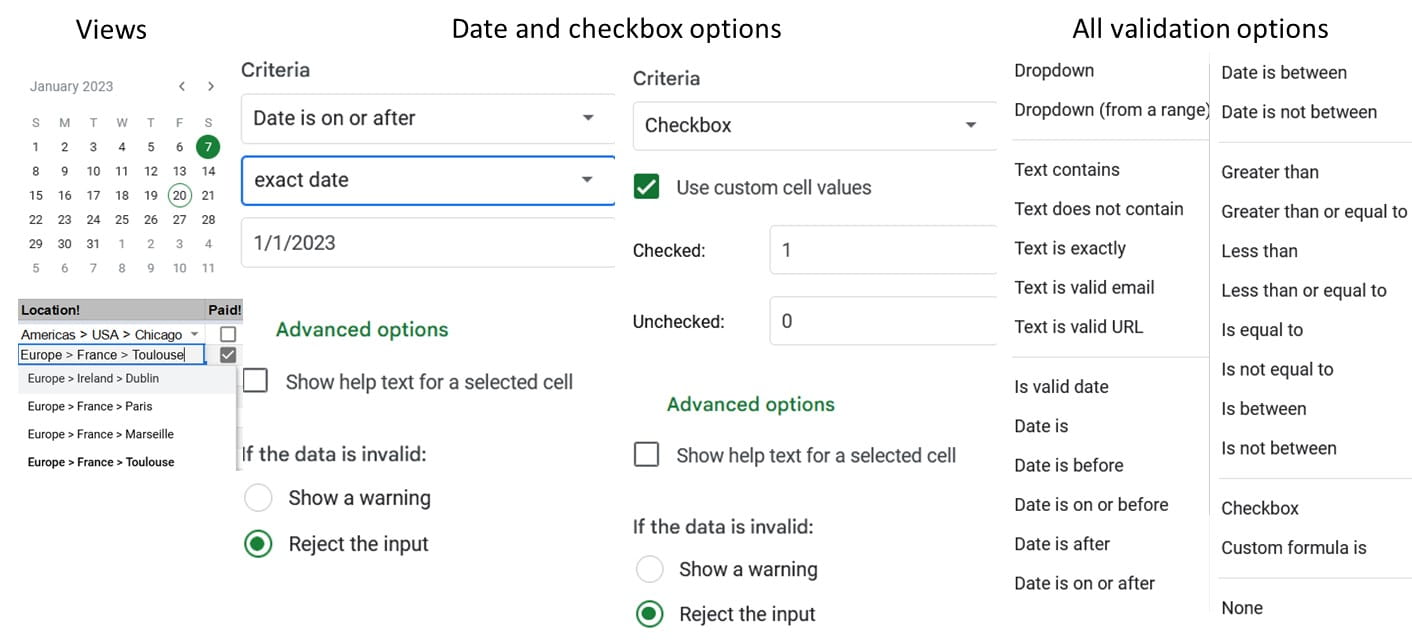Viewport: 1412px width, 644px height.
Task: Select January 1 in the calendar
Action: click(36, 146)
